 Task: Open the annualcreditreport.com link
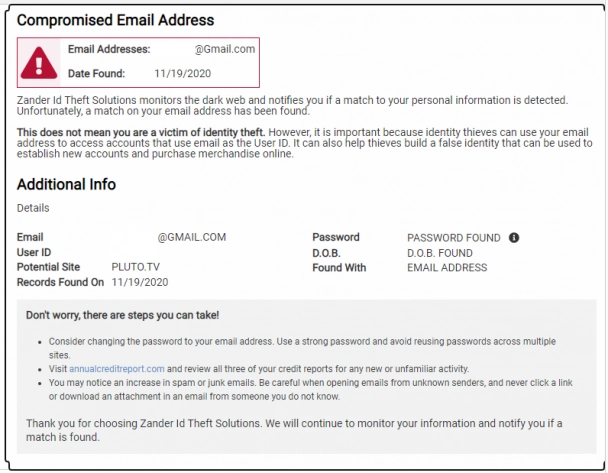click(x=117, y=369)
